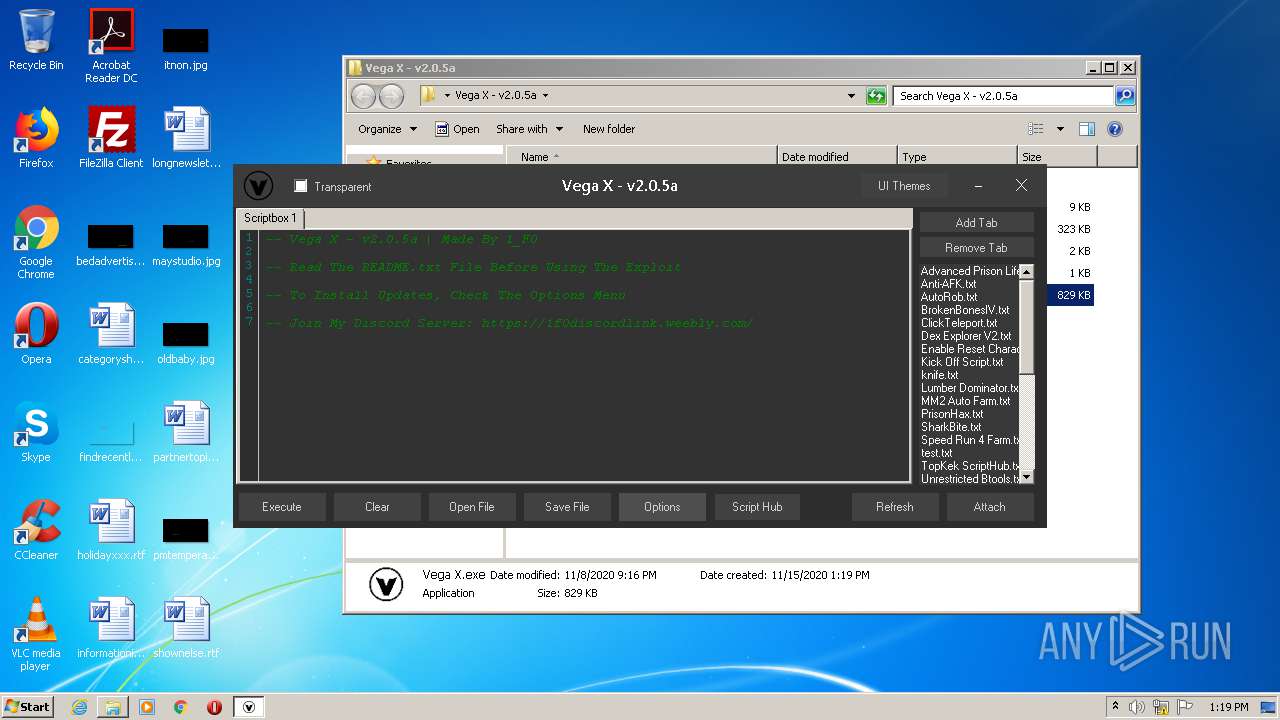The image size is (1280, 720).
Task: Select AutoRob.txt in the script list
Action: [949, 297]
